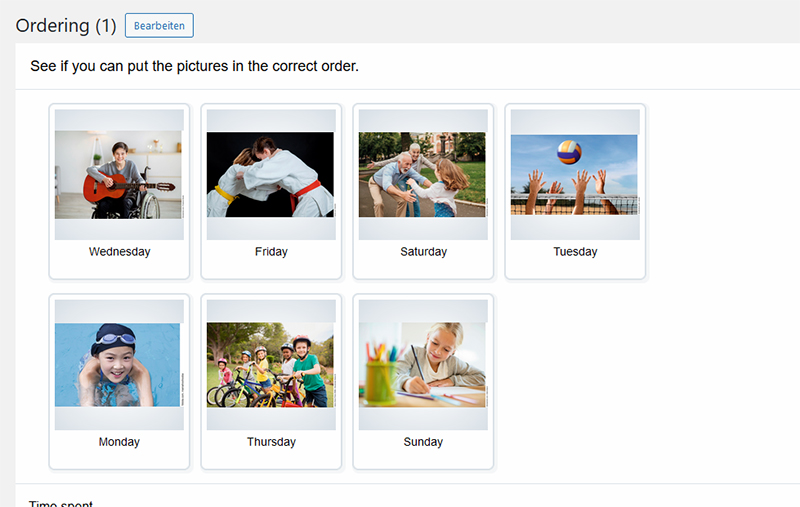Select the Tuesday volleyball picture card
This screenshot has width=800, height=507.
tap(575, 192)
